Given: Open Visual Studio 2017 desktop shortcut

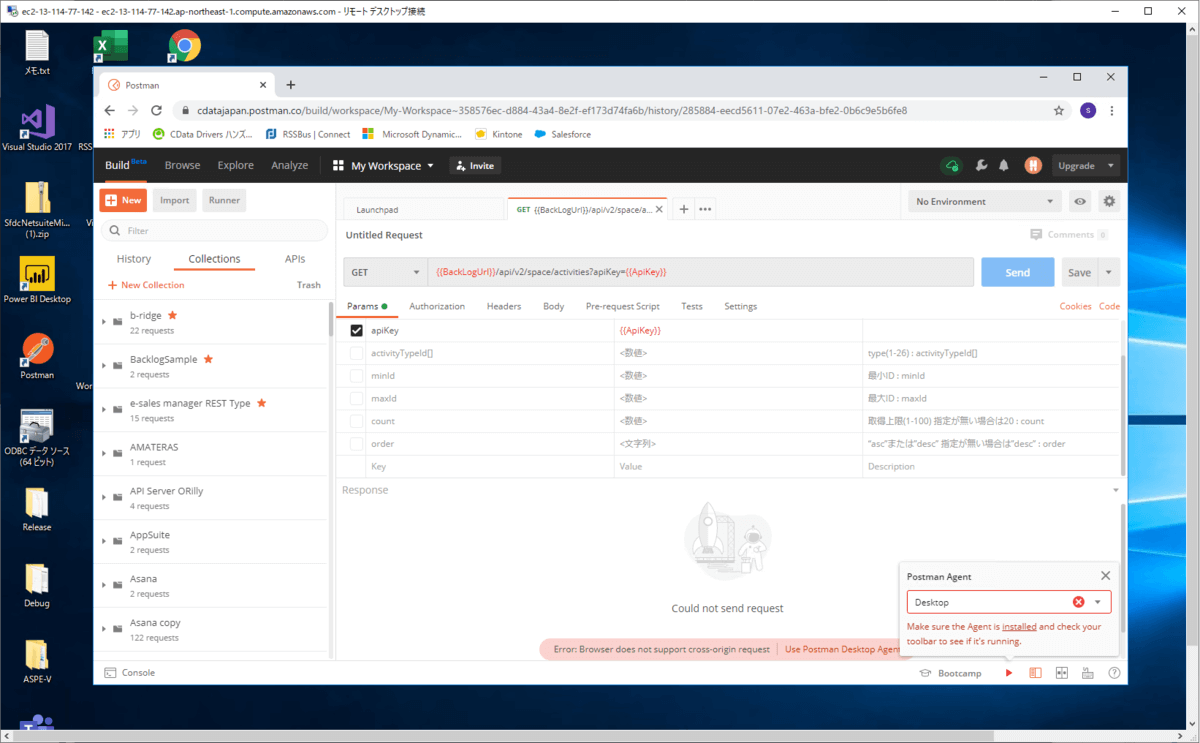Looking at the screenshot, I should click(x=37, y=127).
